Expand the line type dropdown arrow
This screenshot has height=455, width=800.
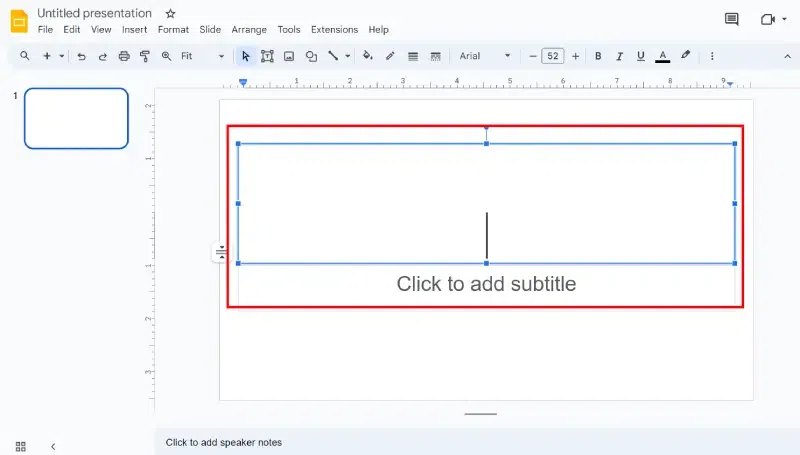(x=347, y=56)
